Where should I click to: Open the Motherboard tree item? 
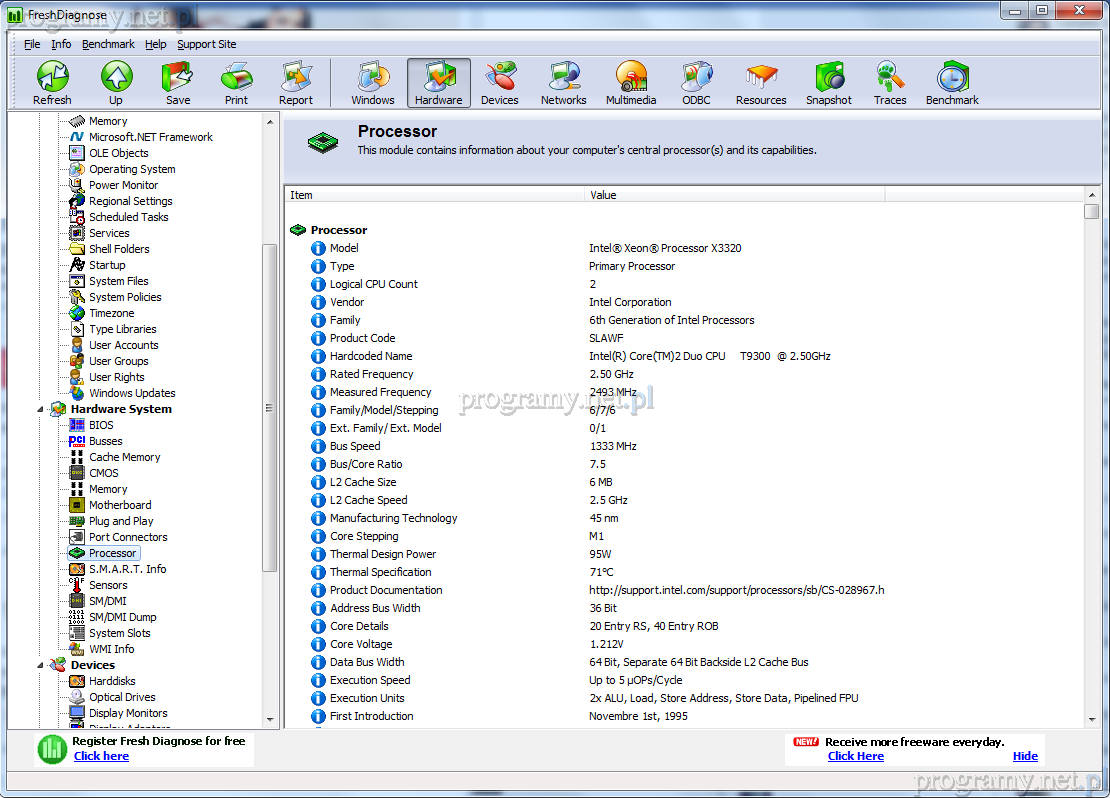click(120, 505)
